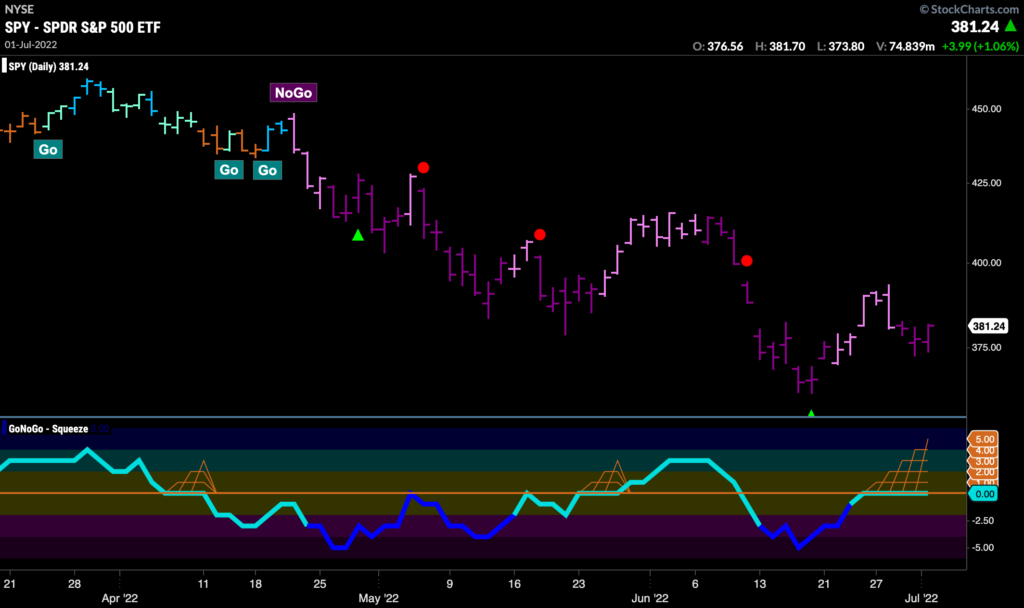Click the 27 date label on the time axis
The width and height of the screenshot is (1024, 608).
876,584
